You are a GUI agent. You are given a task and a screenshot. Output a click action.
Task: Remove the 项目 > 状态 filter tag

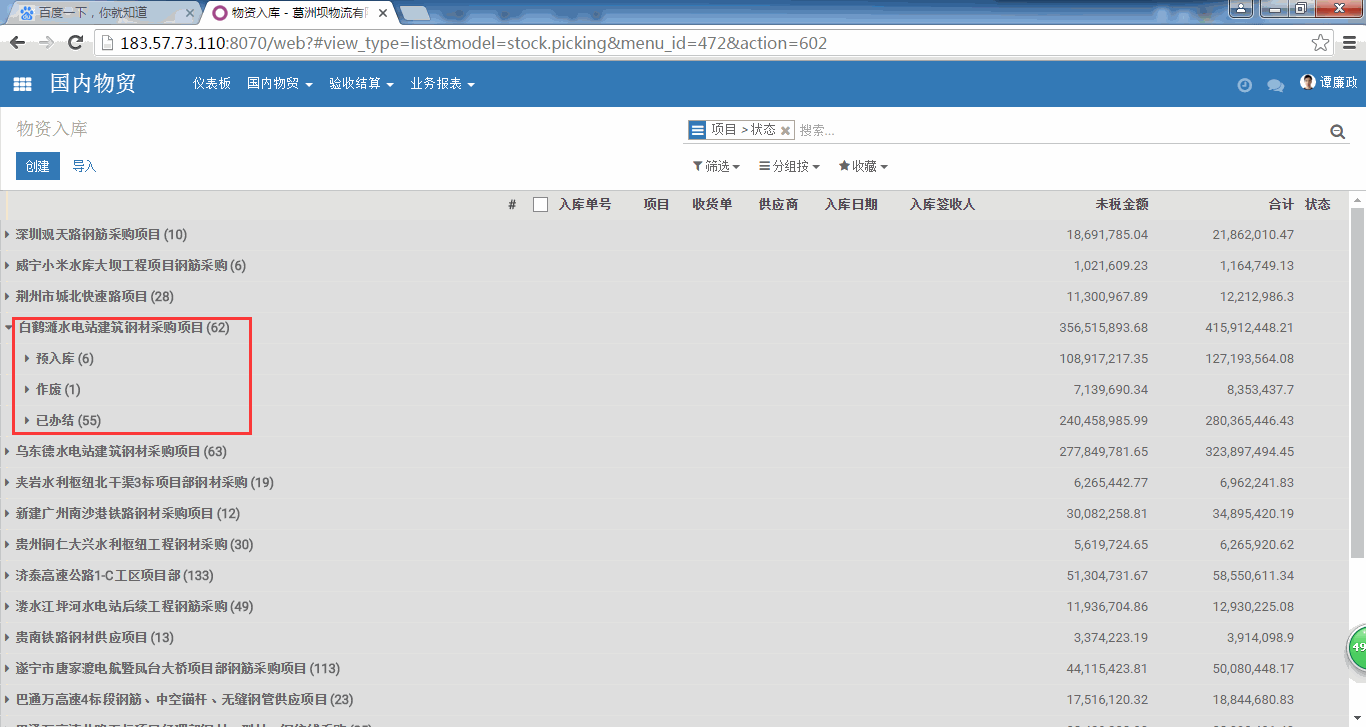(786, 131)
